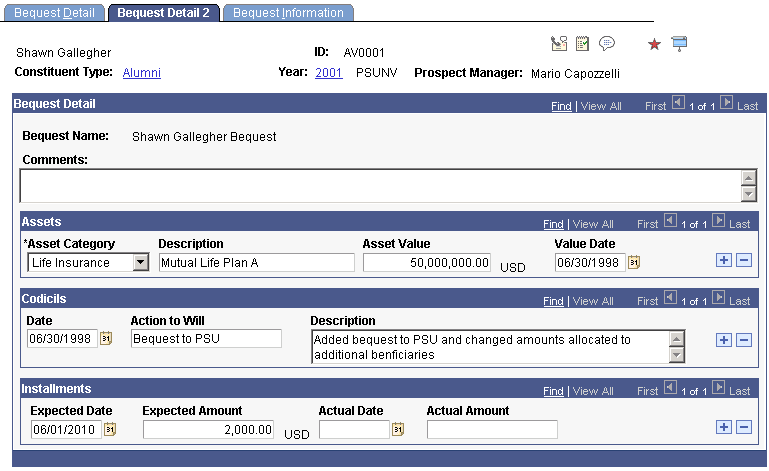This screenshot has width=769, height=471.
Task: Open the Asset Category dropdown
Action: (x=88, y=262)
